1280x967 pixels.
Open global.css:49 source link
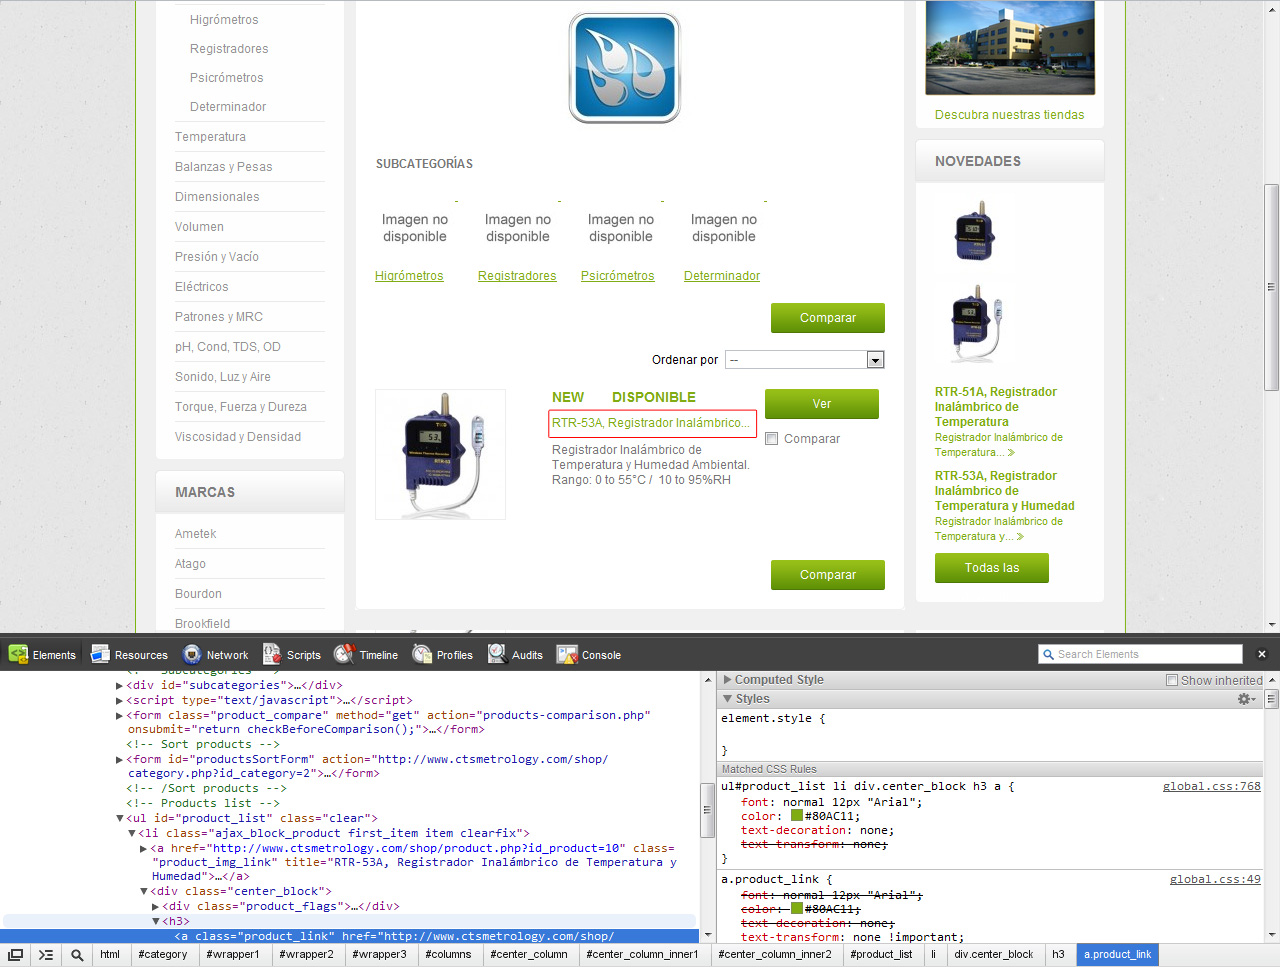click(1215, 880)
